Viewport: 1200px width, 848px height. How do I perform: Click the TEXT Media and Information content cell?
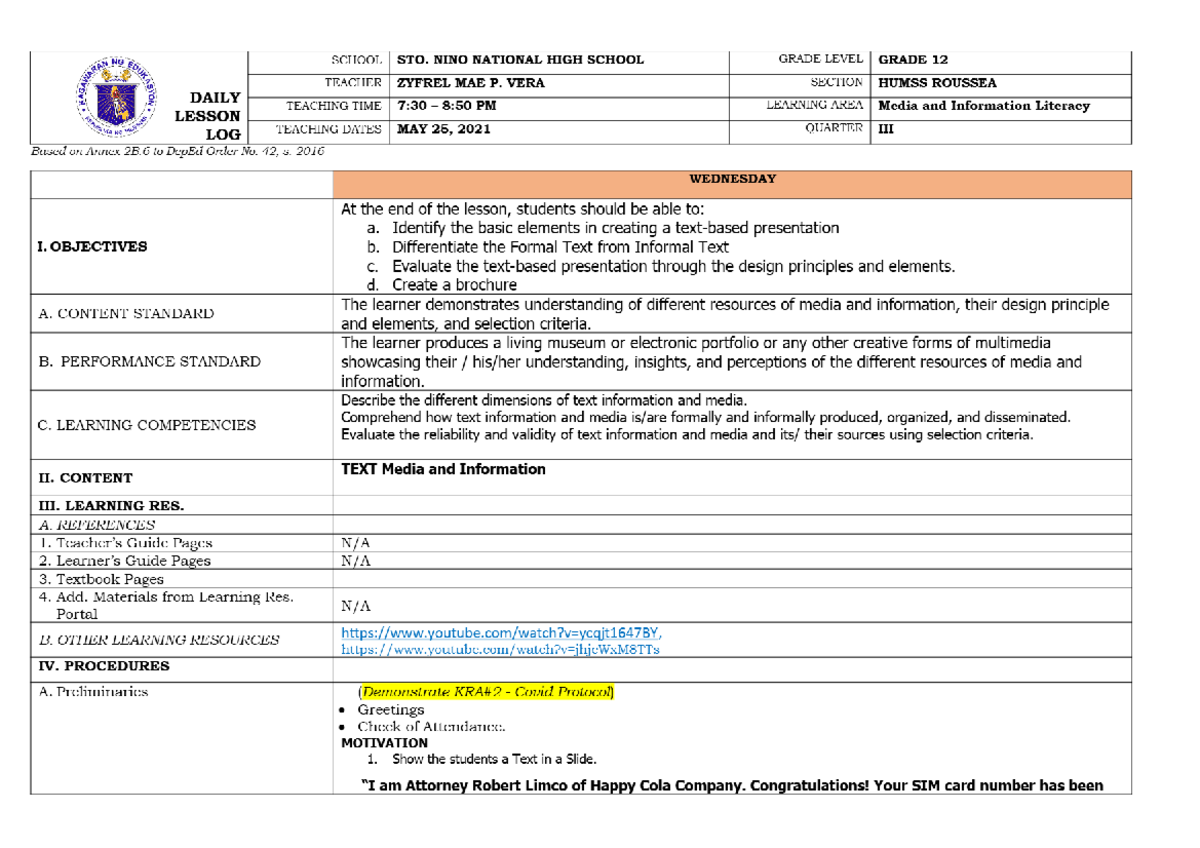coord(731,477)
